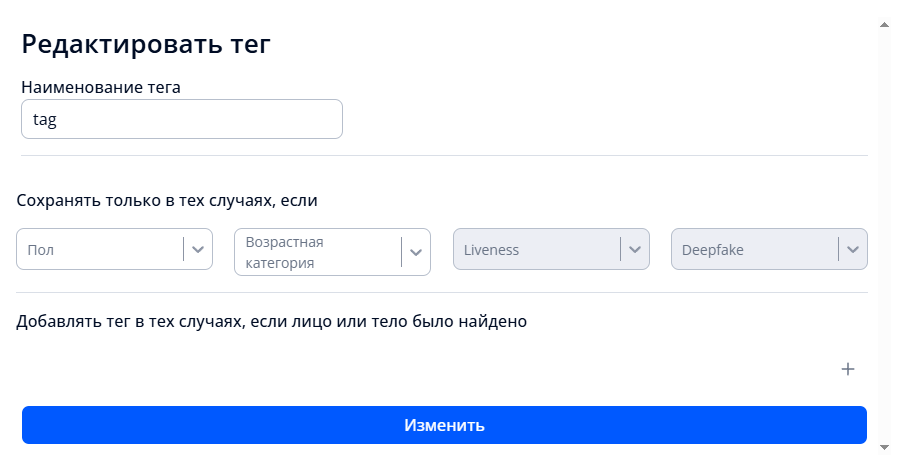The image size is (906, 472).
Task: Click the Редактировать тег heading
Action: pos(146,44)
